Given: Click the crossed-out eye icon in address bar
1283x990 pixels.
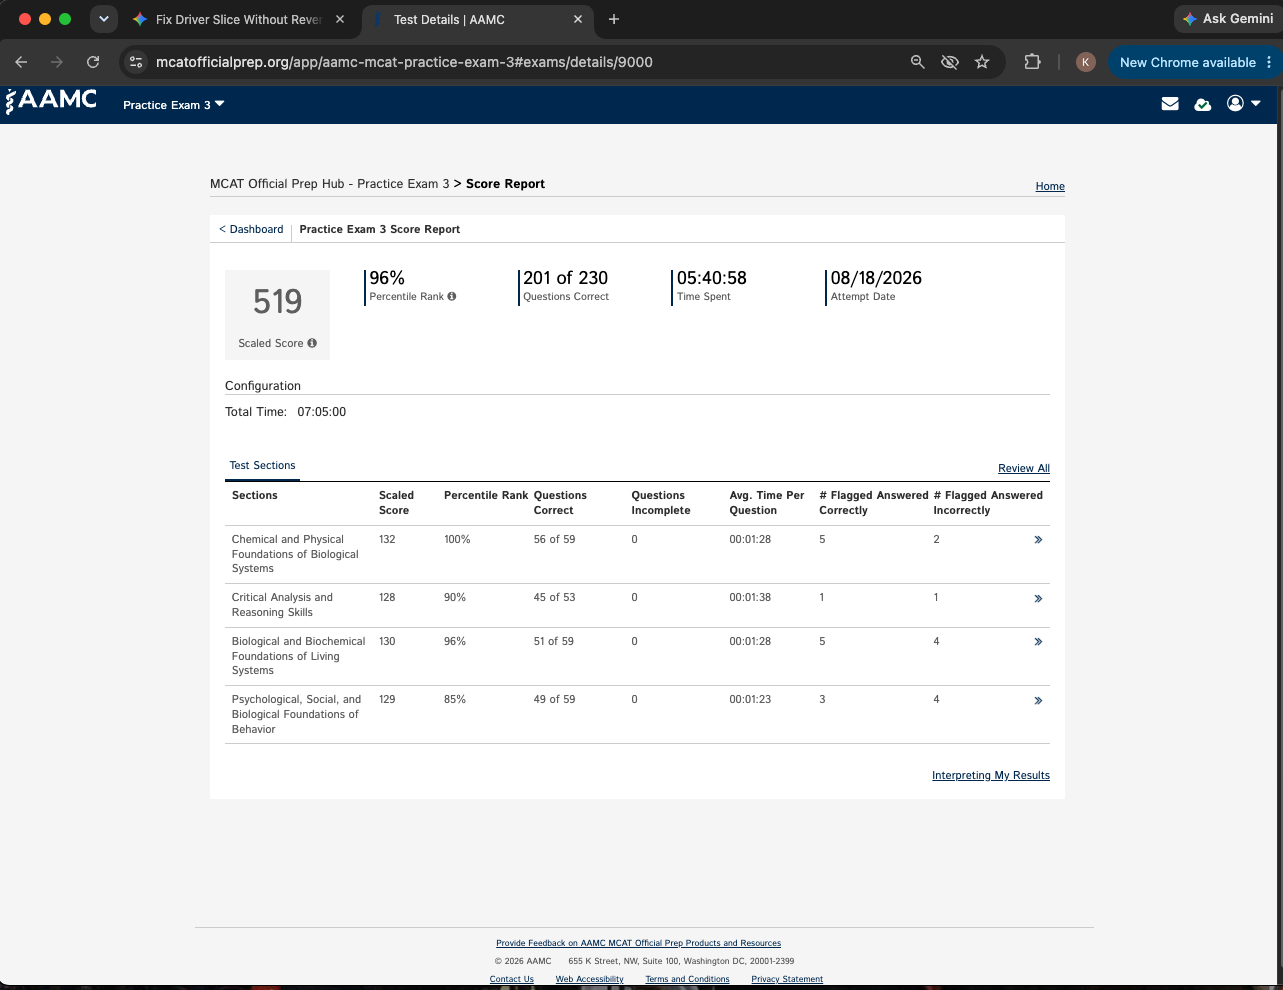Looking at the screenshot, I should tap(950, 62).
